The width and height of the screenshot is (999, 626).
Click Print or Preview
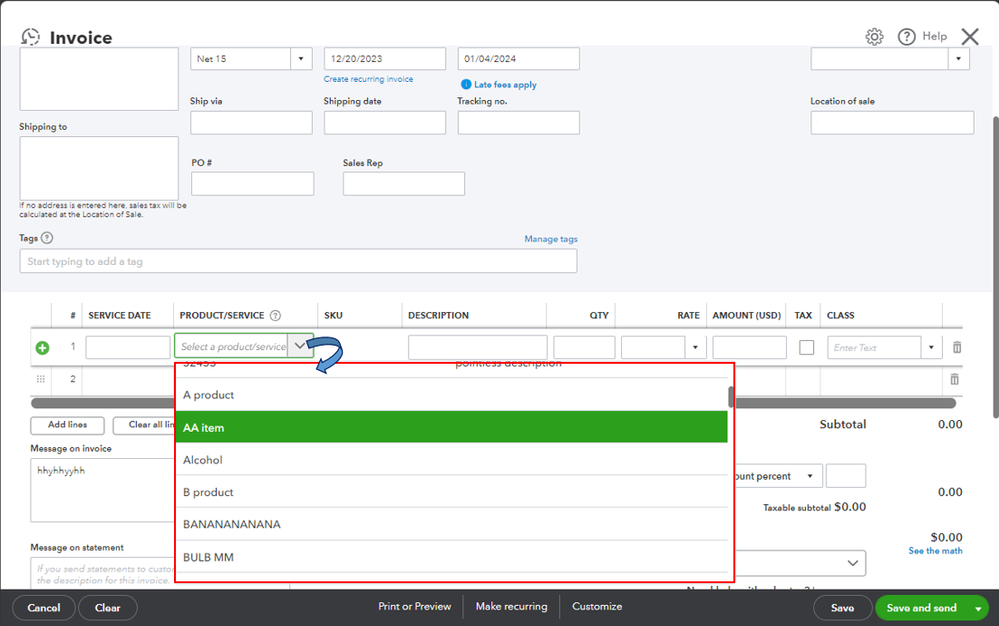(x=415, y=606)
